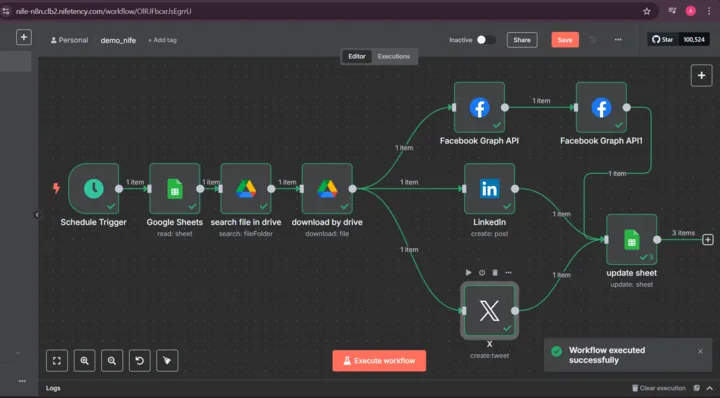Open the workflow three-dots options menu
Image resolution: width=720 pixels, height=398 pixels.
pyautogui.click(x=618, y=40)
